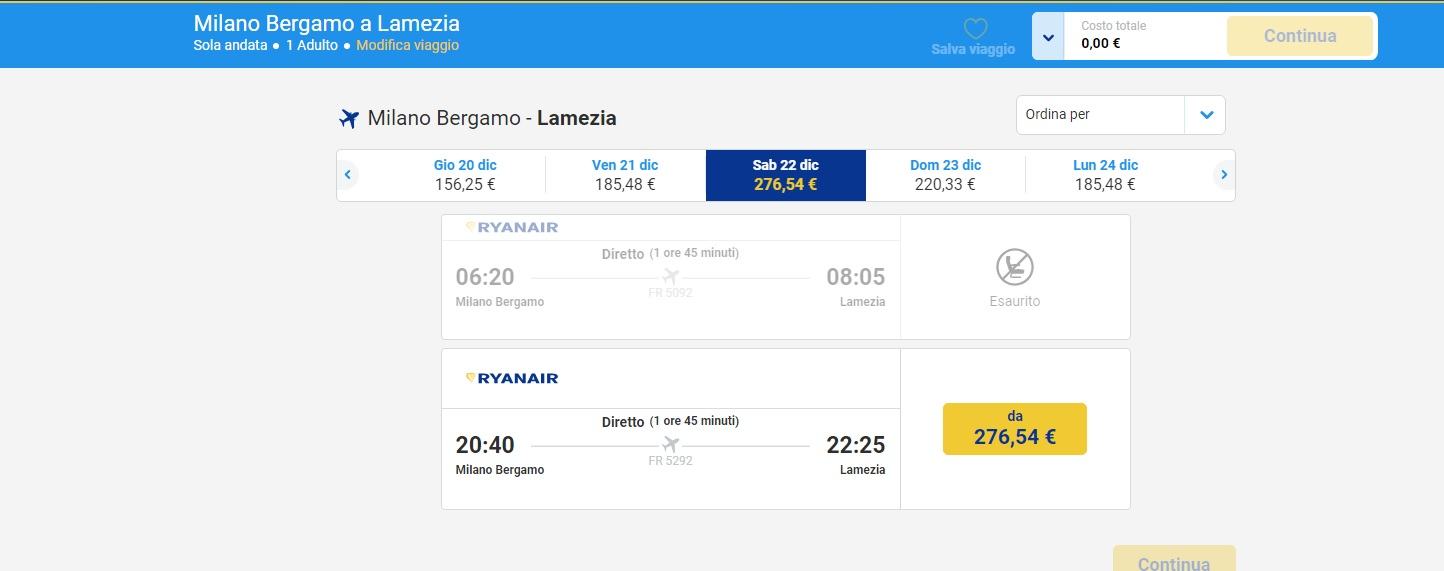This screenshot has height=571, width=1444.
Task: Click the heart Salva viaggio icon
Action: point(975,28)
